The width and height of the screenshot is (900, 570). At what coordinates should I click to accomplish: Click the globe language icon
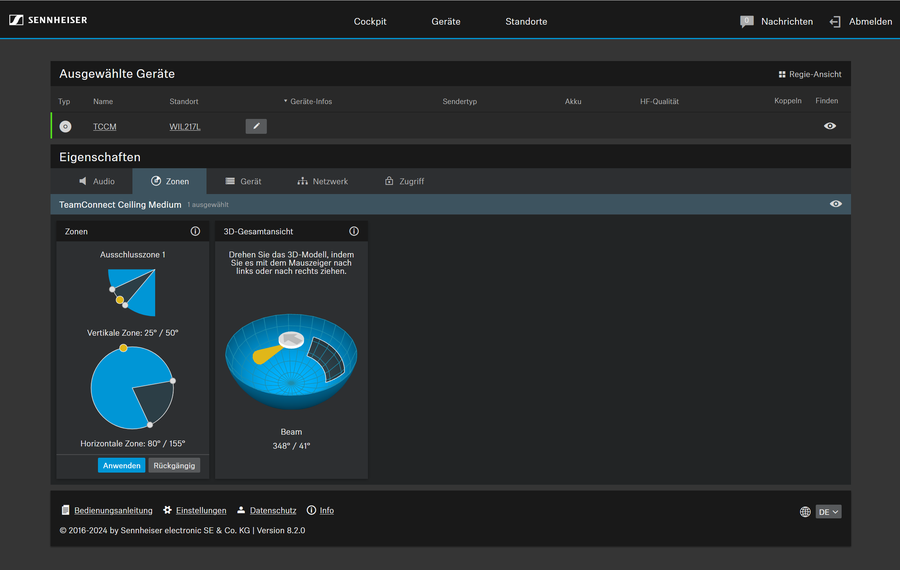tap(805, 511)
